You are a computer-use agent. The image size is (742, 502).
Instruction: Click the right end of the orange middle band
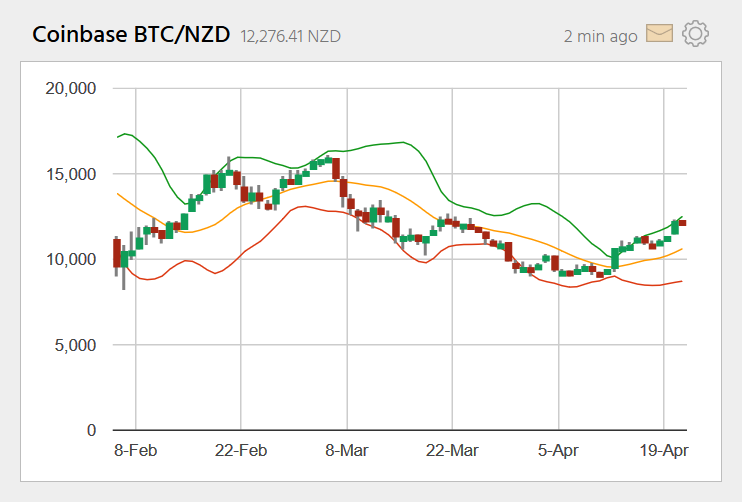[x=681, y=249]
